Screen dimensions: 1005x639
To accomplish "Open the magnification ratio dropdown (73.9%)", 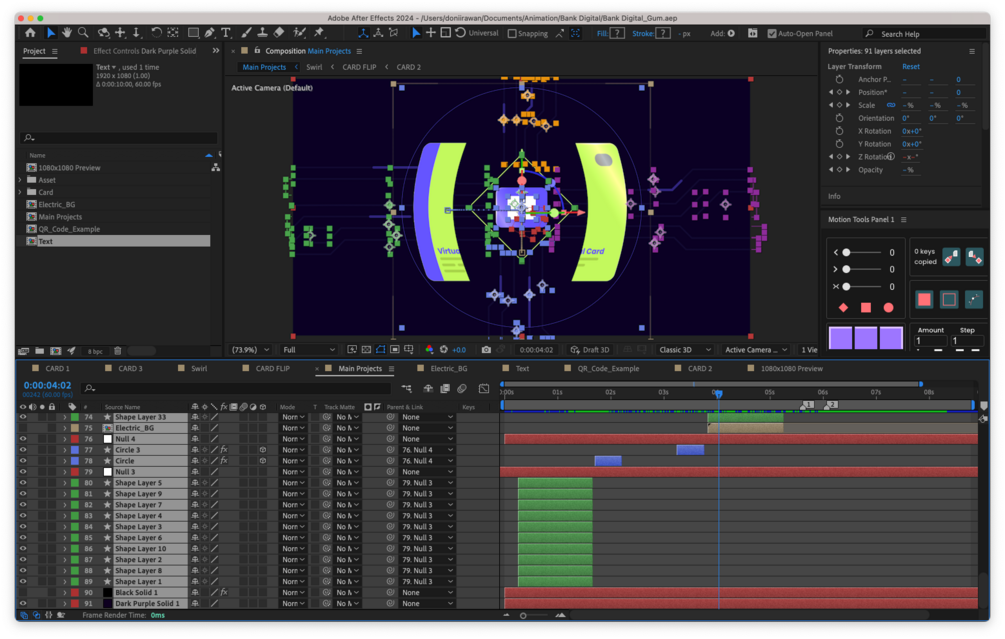I will point(251,350).
